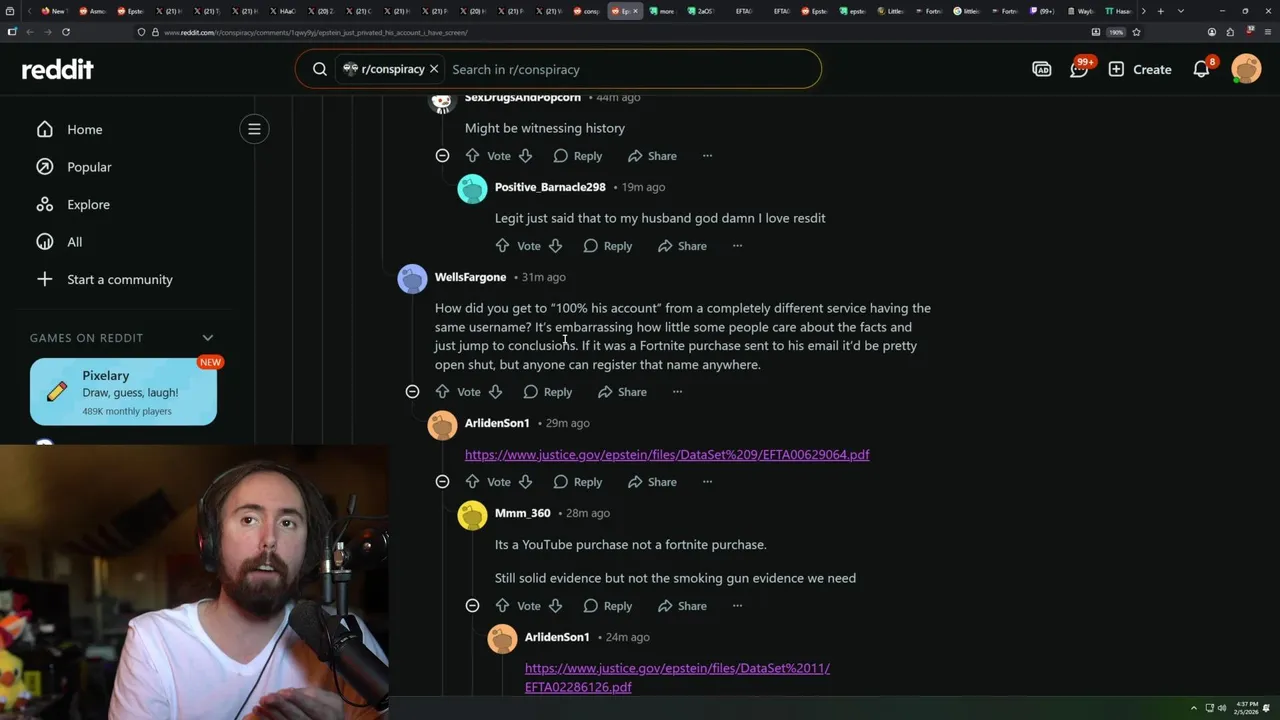The height and width of the screenshot is (720, 1280).
Task: Open the EFTA00629064.pdf justice.gov link
Action: click(667, 454)
